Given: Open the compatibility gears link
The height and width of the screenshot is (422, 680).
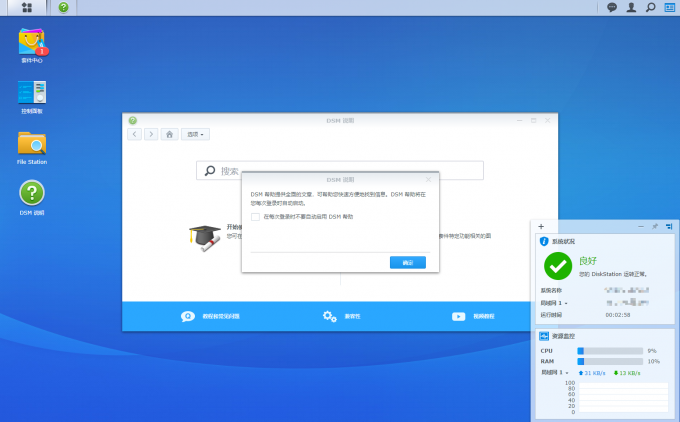Looking at the screenshot, I should point(341,316).
